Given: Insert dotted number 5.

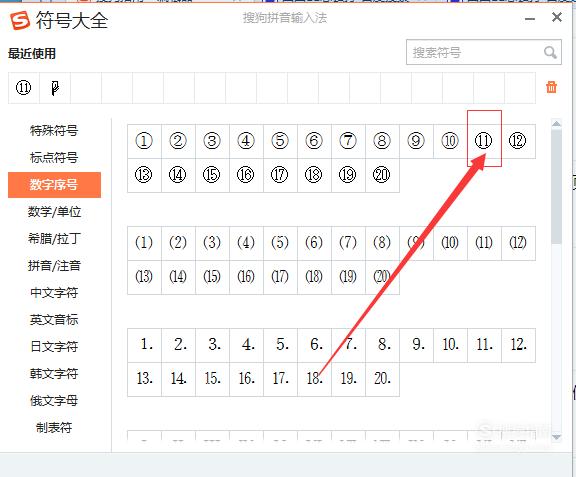Looking at the screenshot, I should 280,345.
